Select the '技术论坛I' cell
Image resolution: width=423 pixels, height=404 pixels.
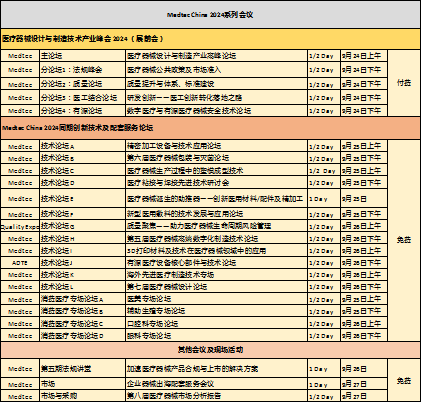82,251
